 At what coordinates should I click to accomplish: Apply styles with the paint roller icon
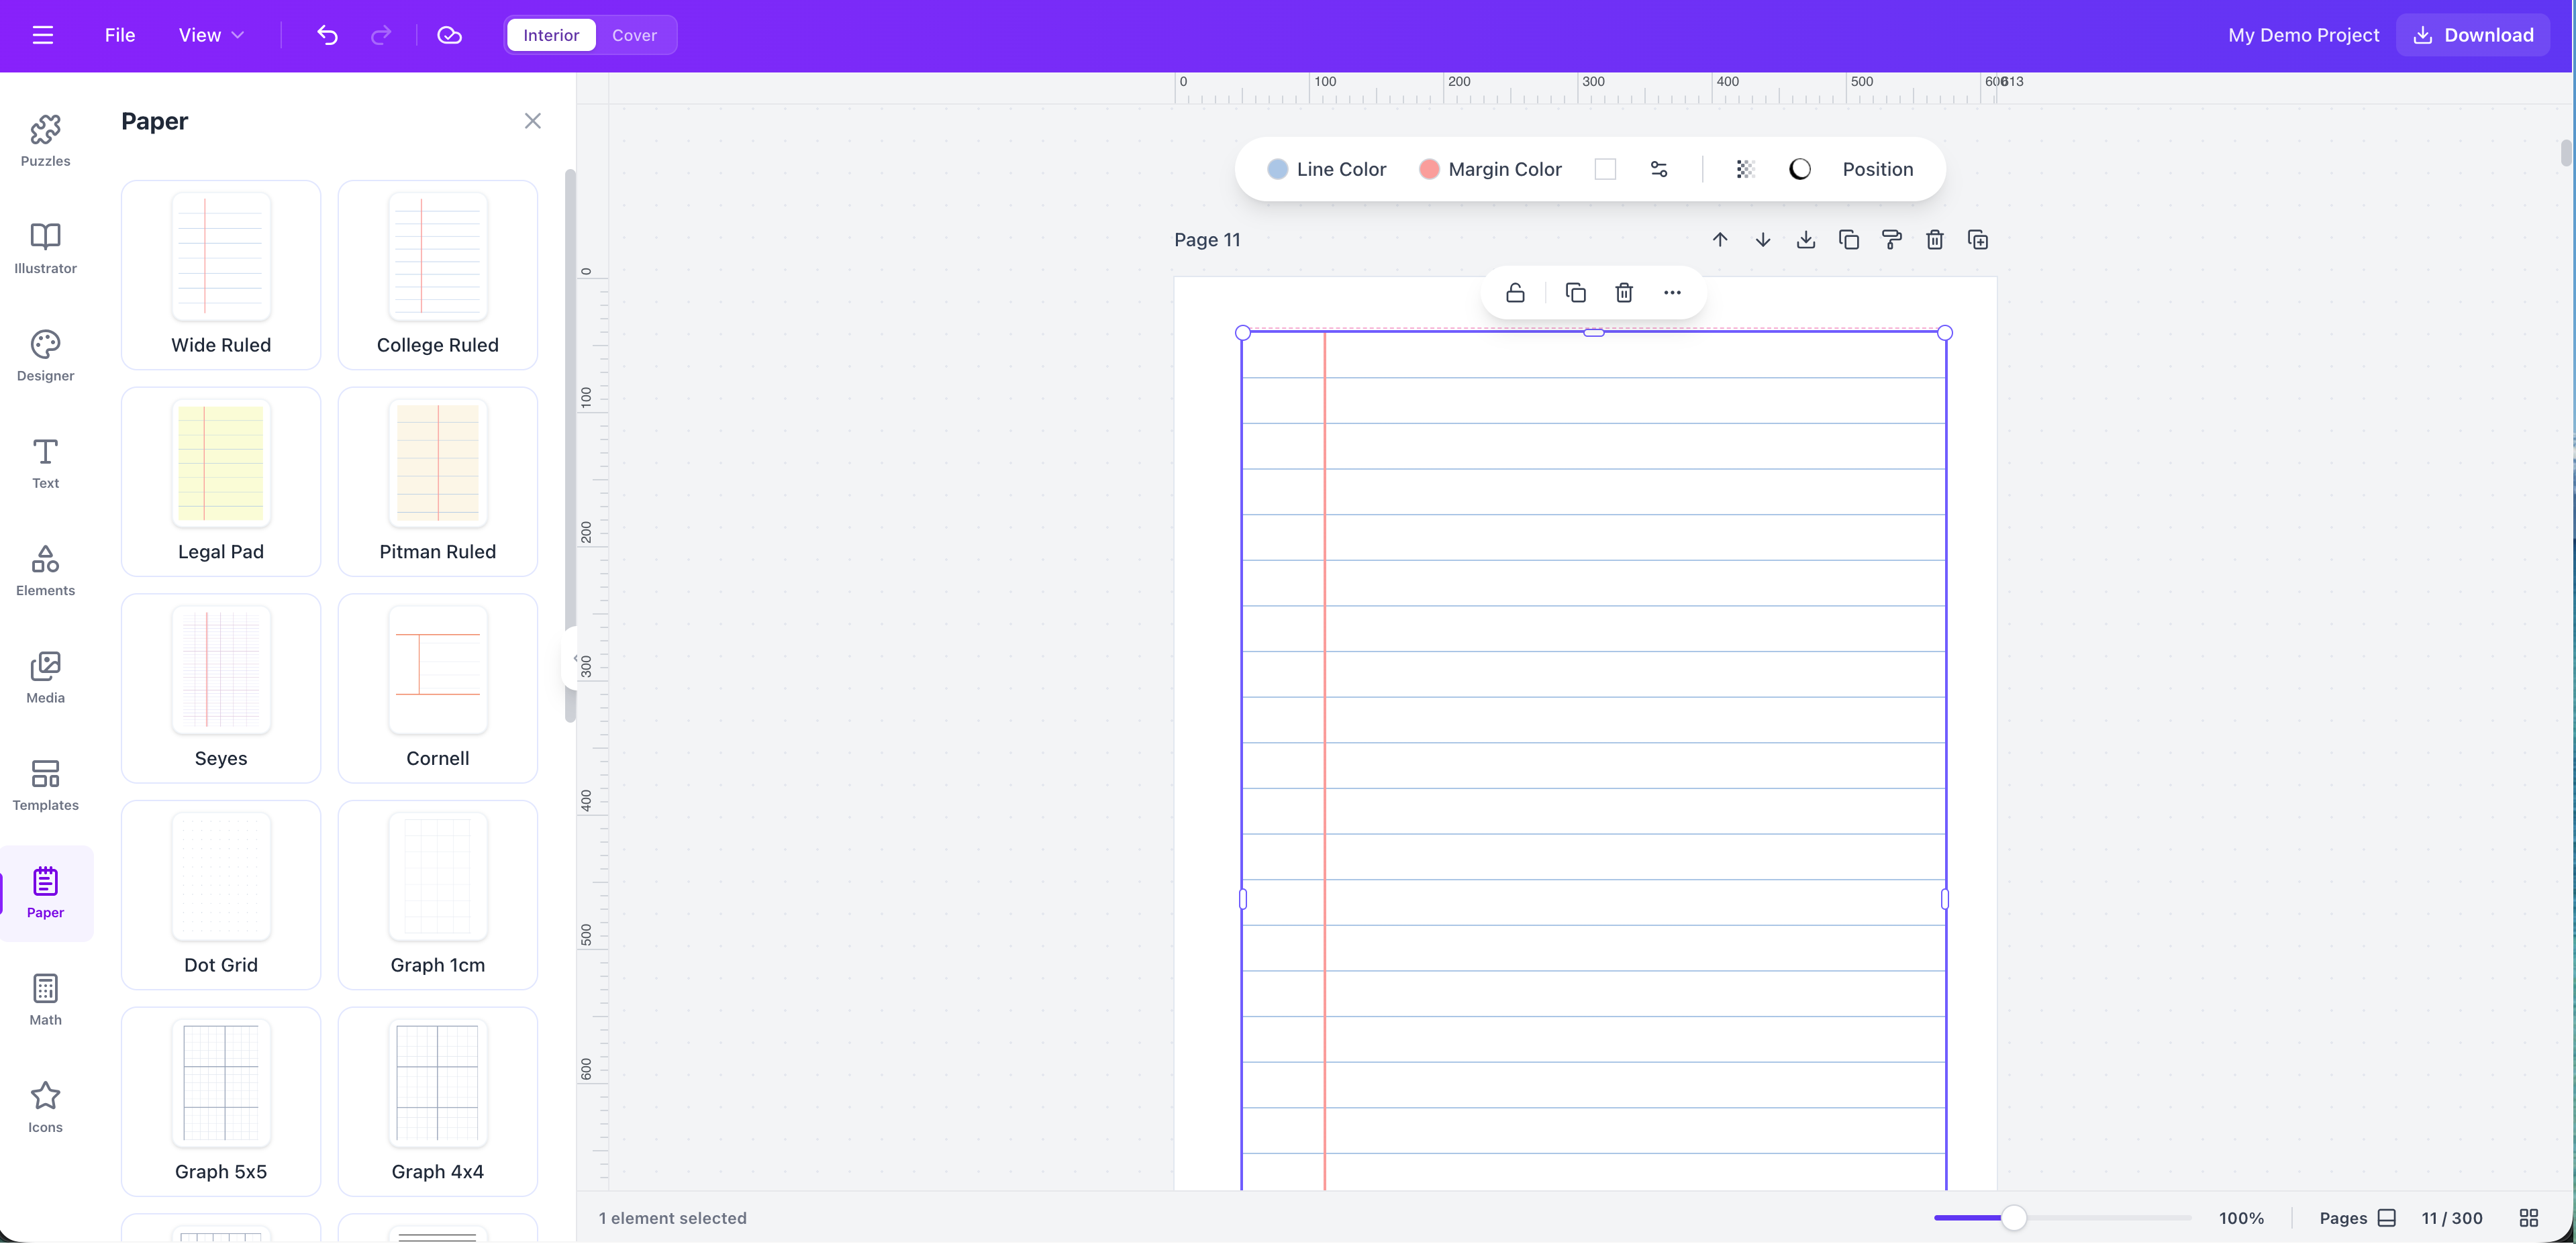point(1891,240)
